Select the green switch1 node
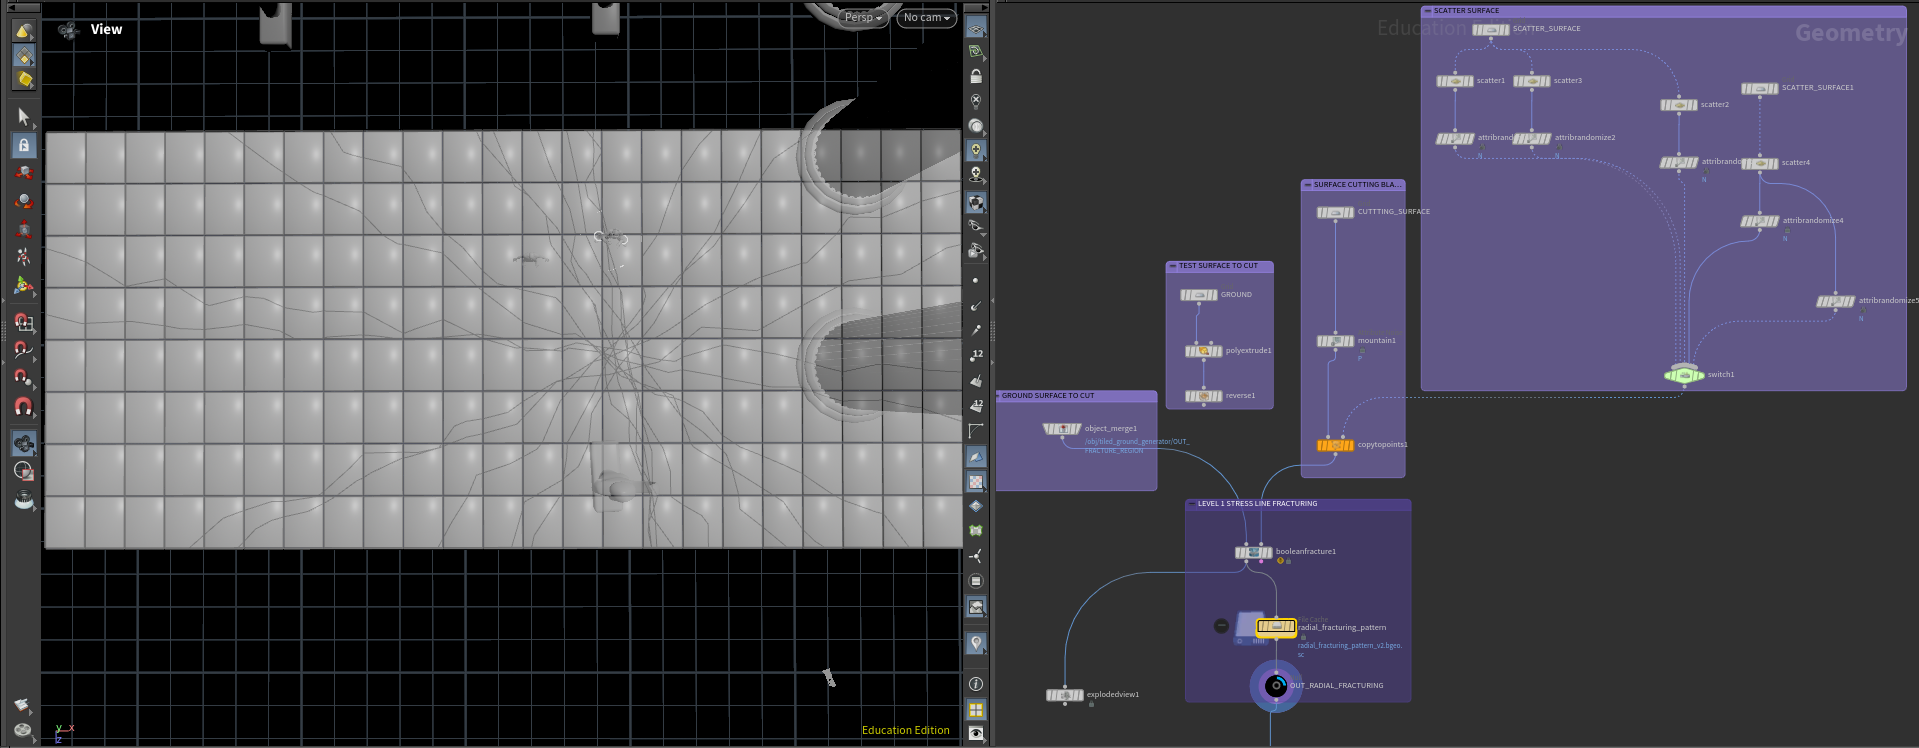 (x=1684, y=375)
